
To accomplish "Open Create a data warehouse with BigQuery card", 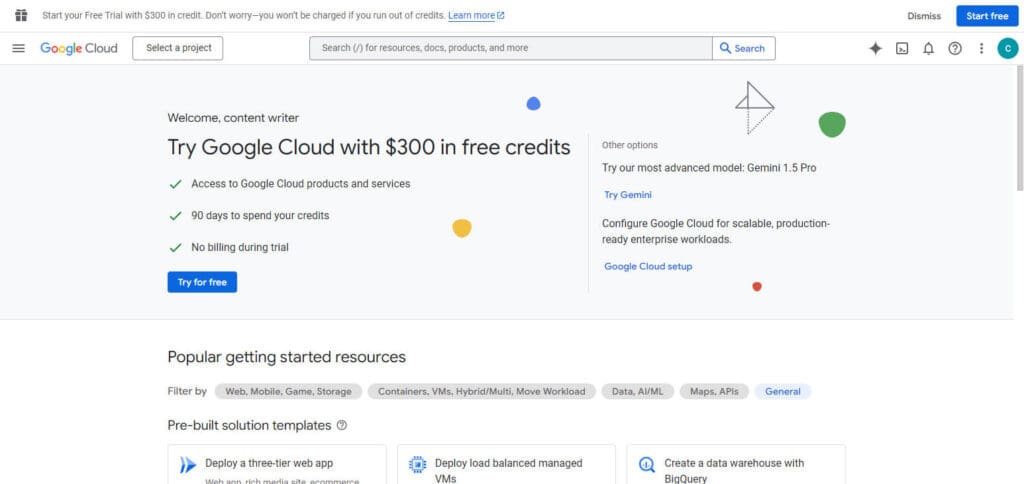I will [x=736, y=464].
